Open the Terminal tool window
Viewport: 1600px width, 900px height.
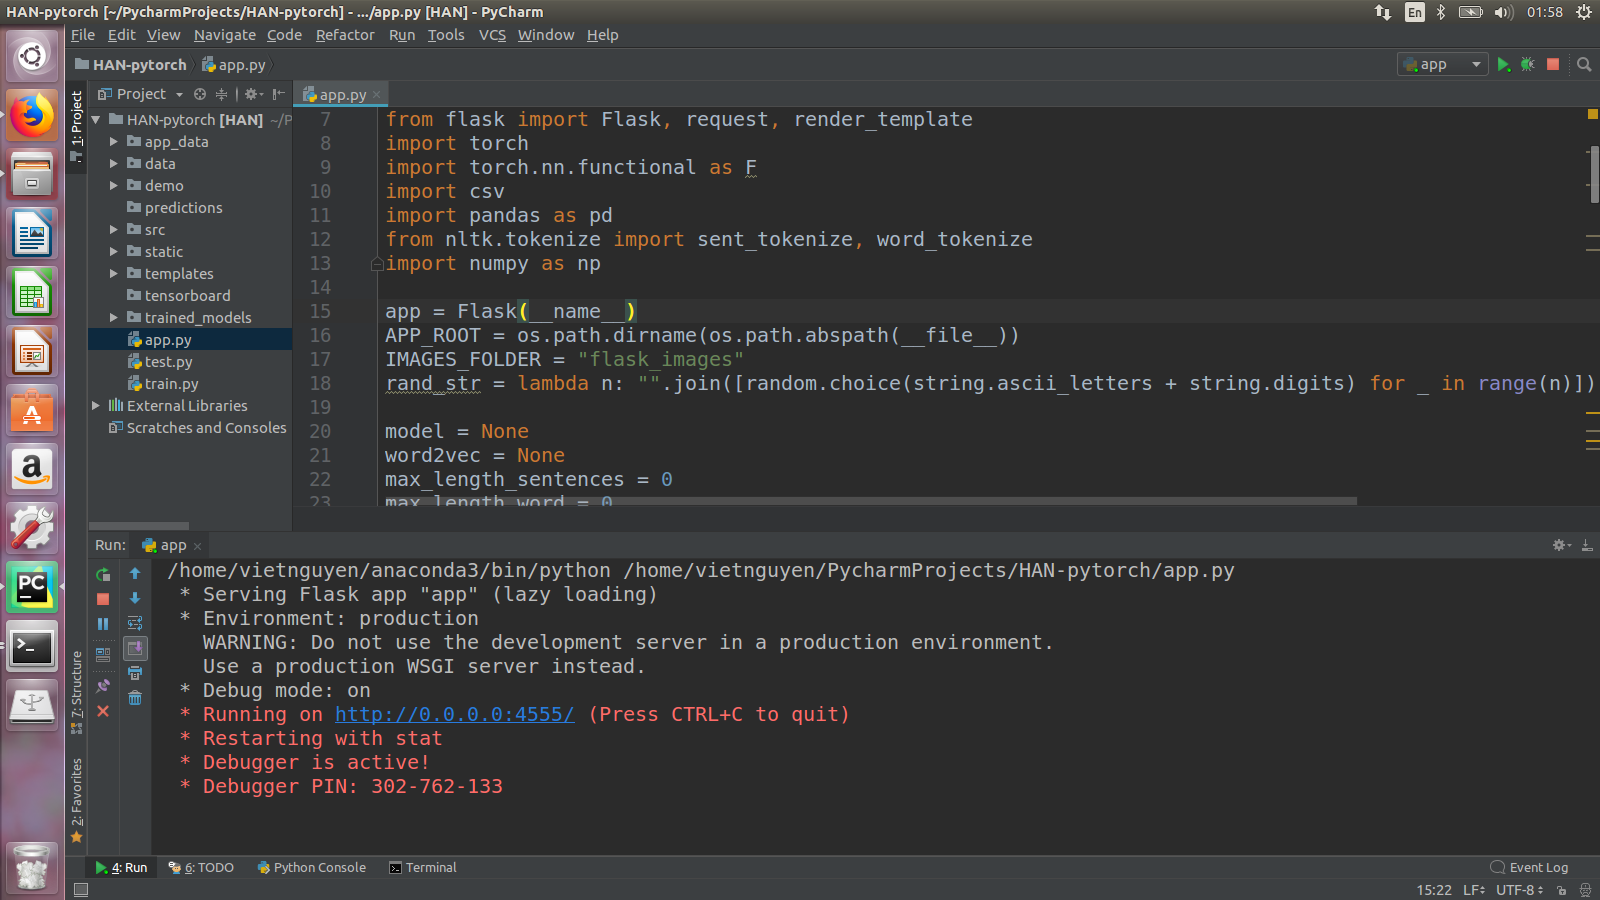pos(423,868)
